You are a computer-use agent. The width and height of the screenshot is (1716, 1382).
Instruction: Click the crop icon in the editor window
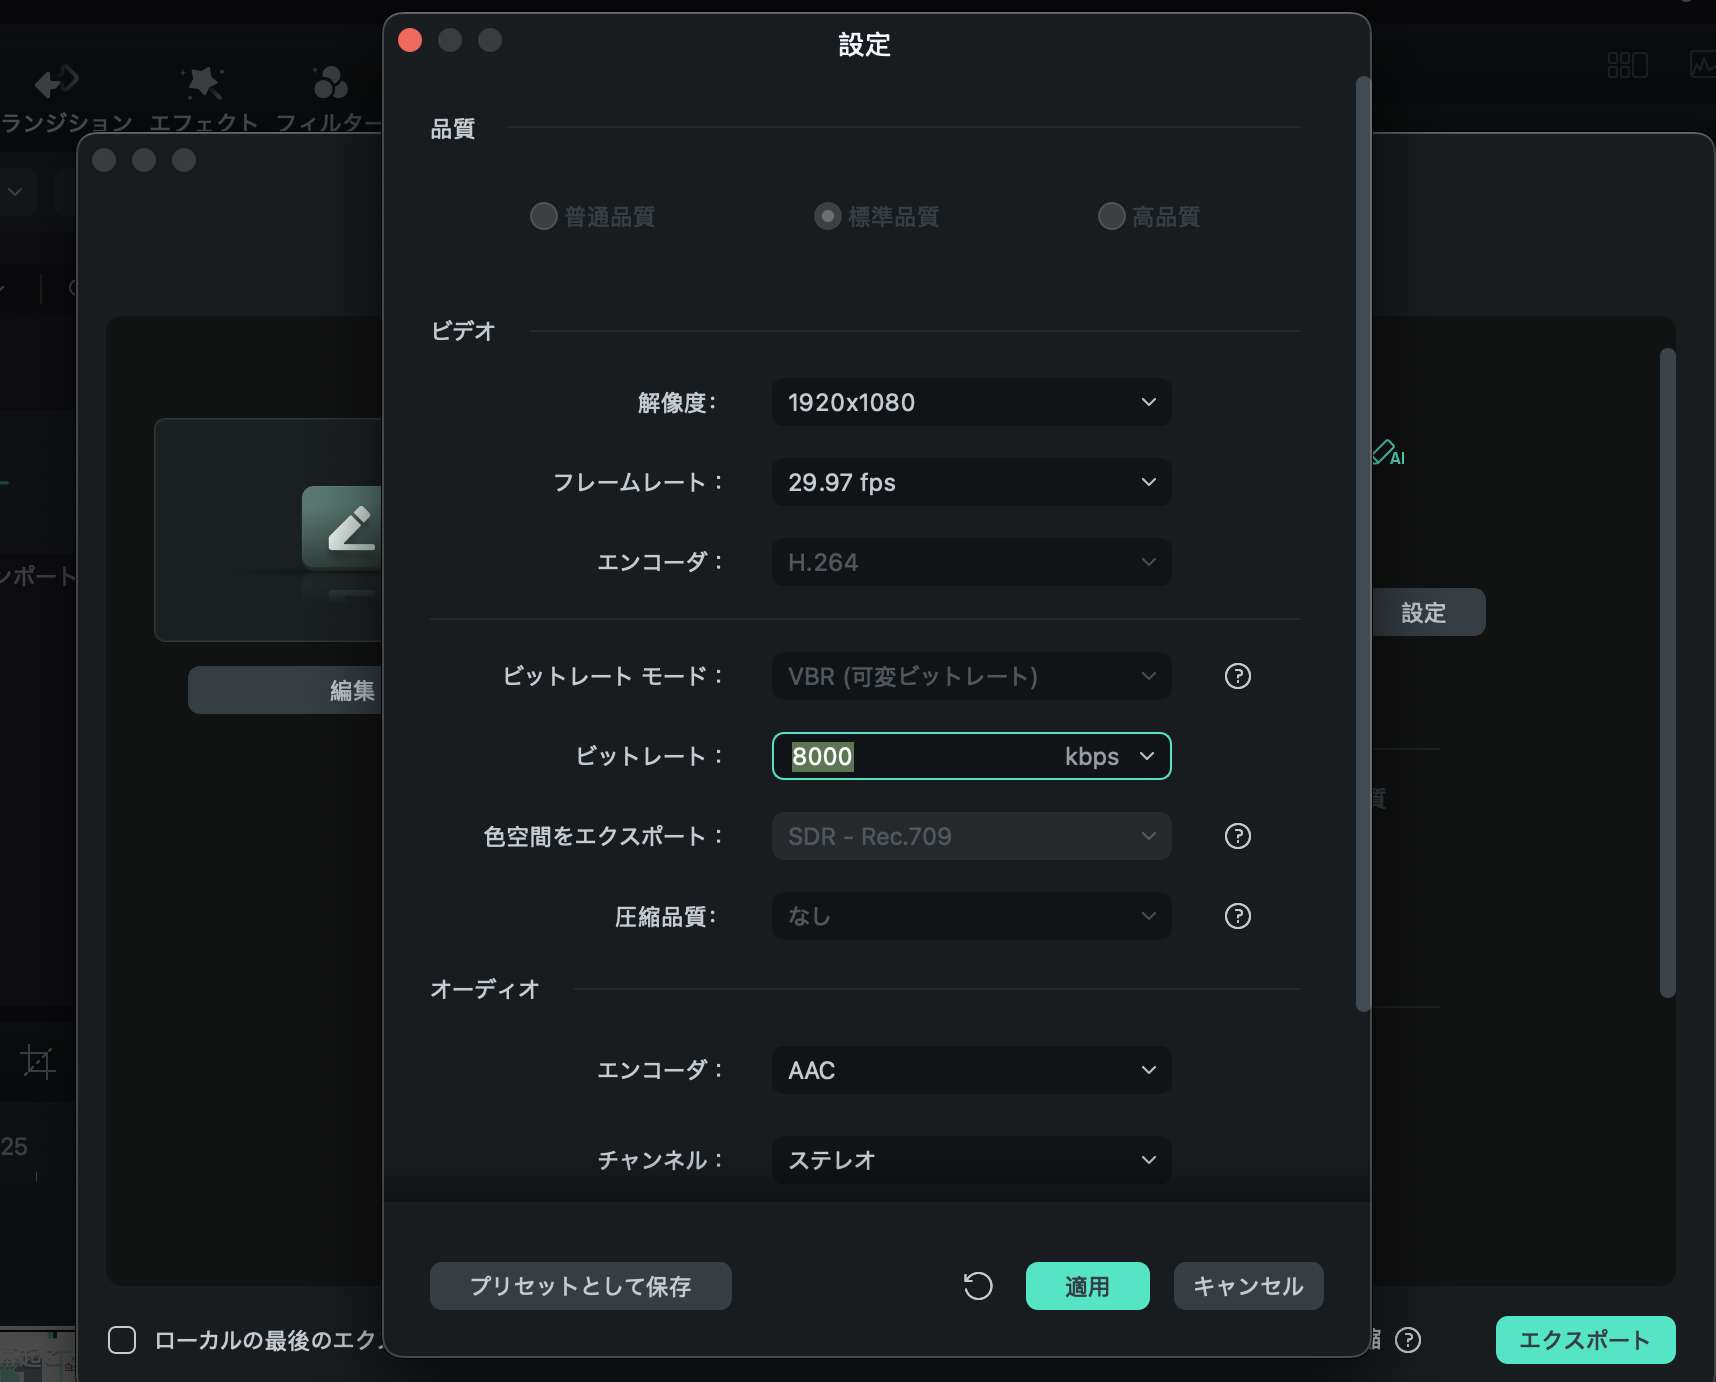tap(38, 1061)
